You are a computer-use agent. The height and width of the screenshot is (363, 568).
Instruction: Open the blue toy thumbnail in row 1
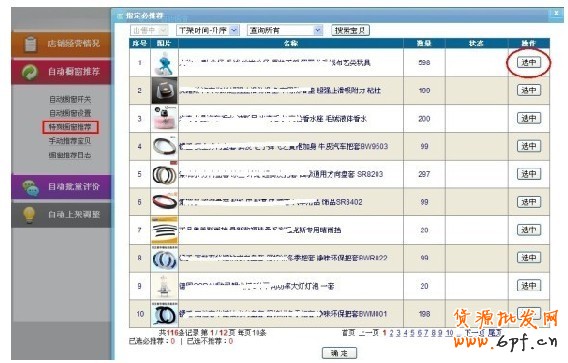point(164,63)
